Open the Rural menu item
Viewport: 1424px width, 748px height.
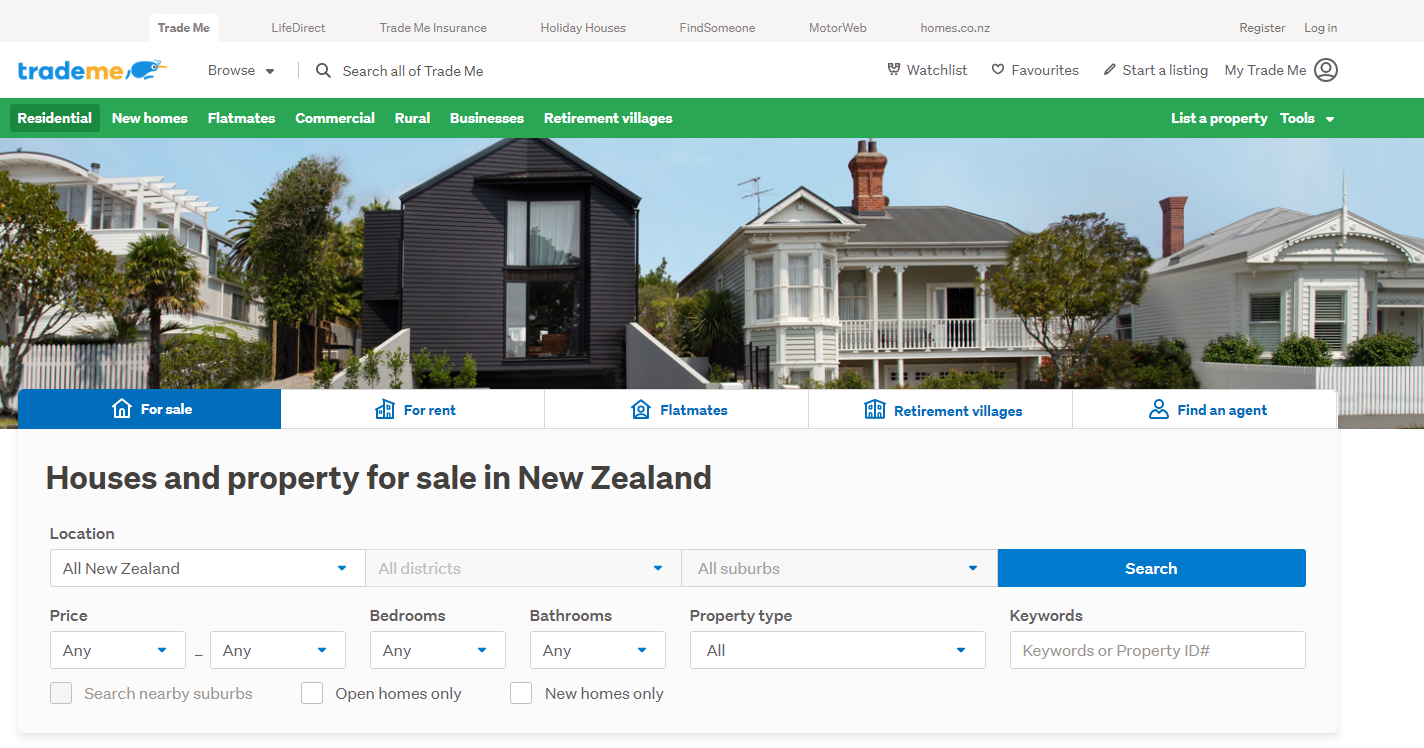[x=412, y=118]
